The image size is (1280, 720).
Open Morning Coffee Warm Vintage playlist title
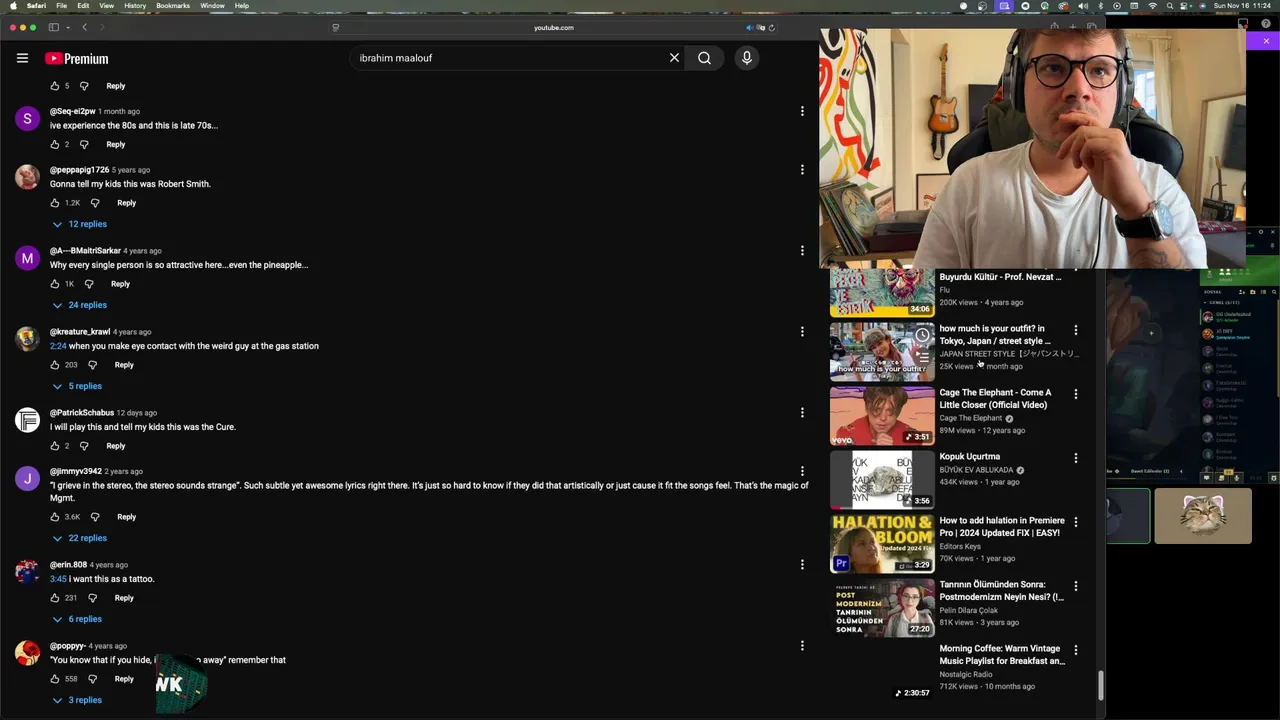(x=1002, y=655)
